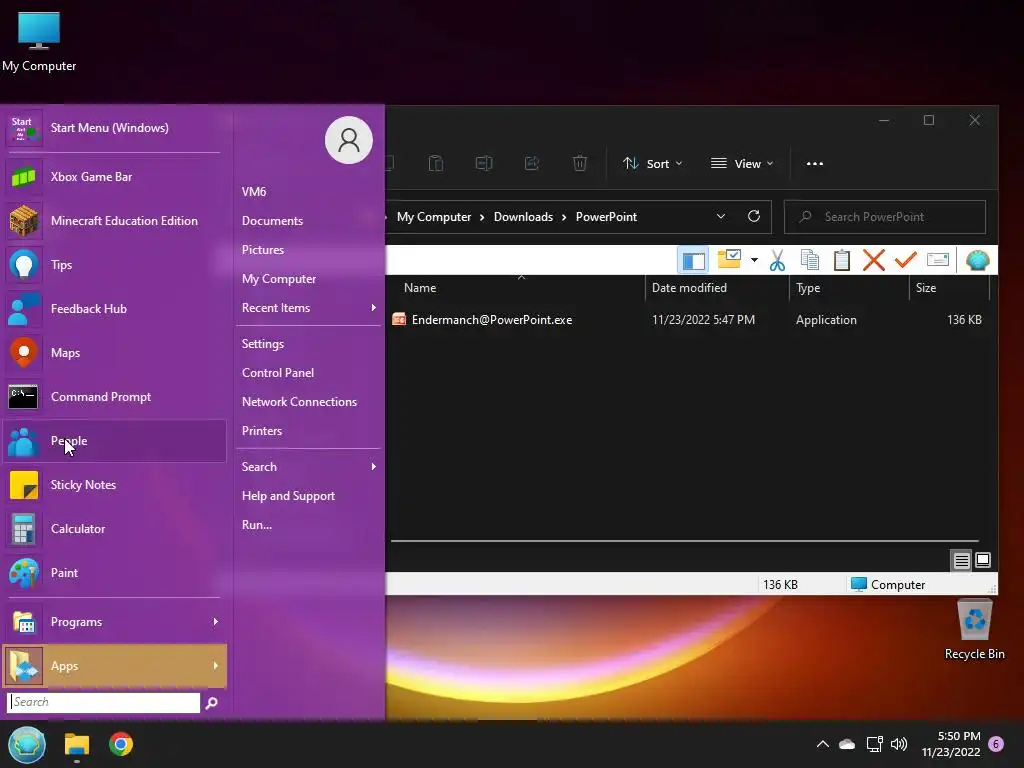Click the Start button on taskbar
1024x768 pixels.
click(x=27, y=744)
